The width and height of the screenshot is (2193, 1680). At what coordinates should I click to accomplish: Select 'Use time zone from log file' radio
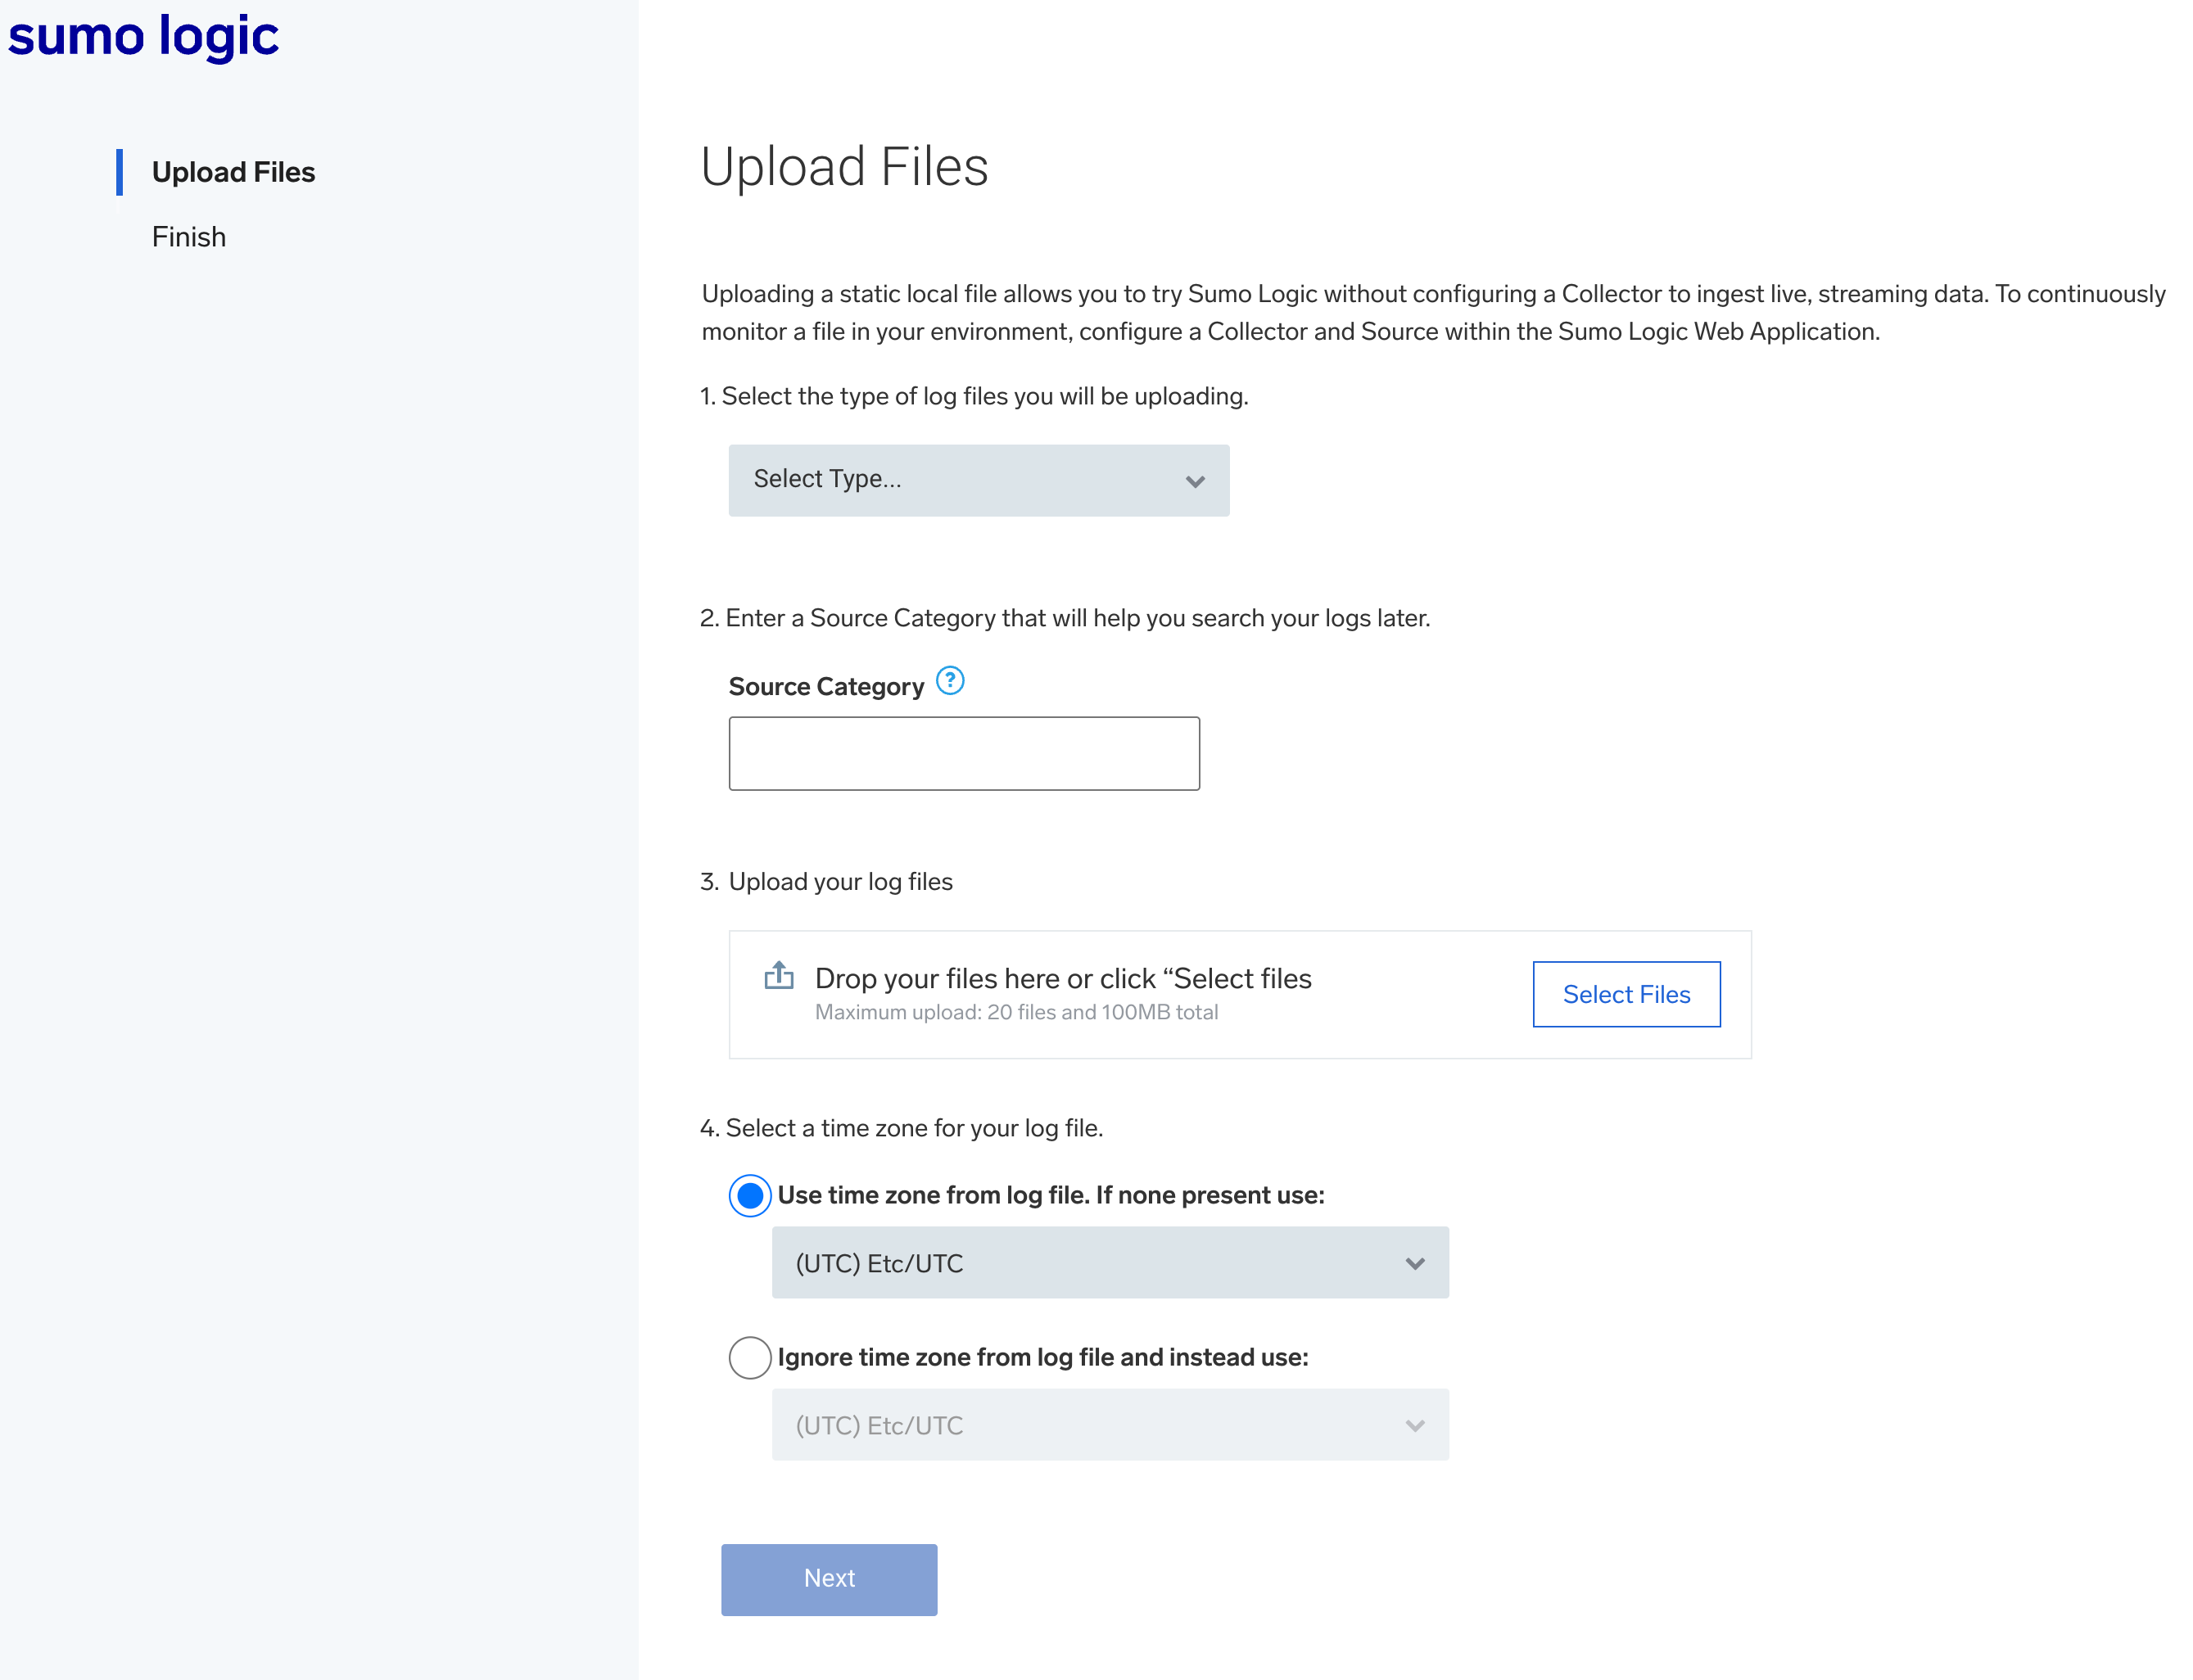coord(750,1195)
